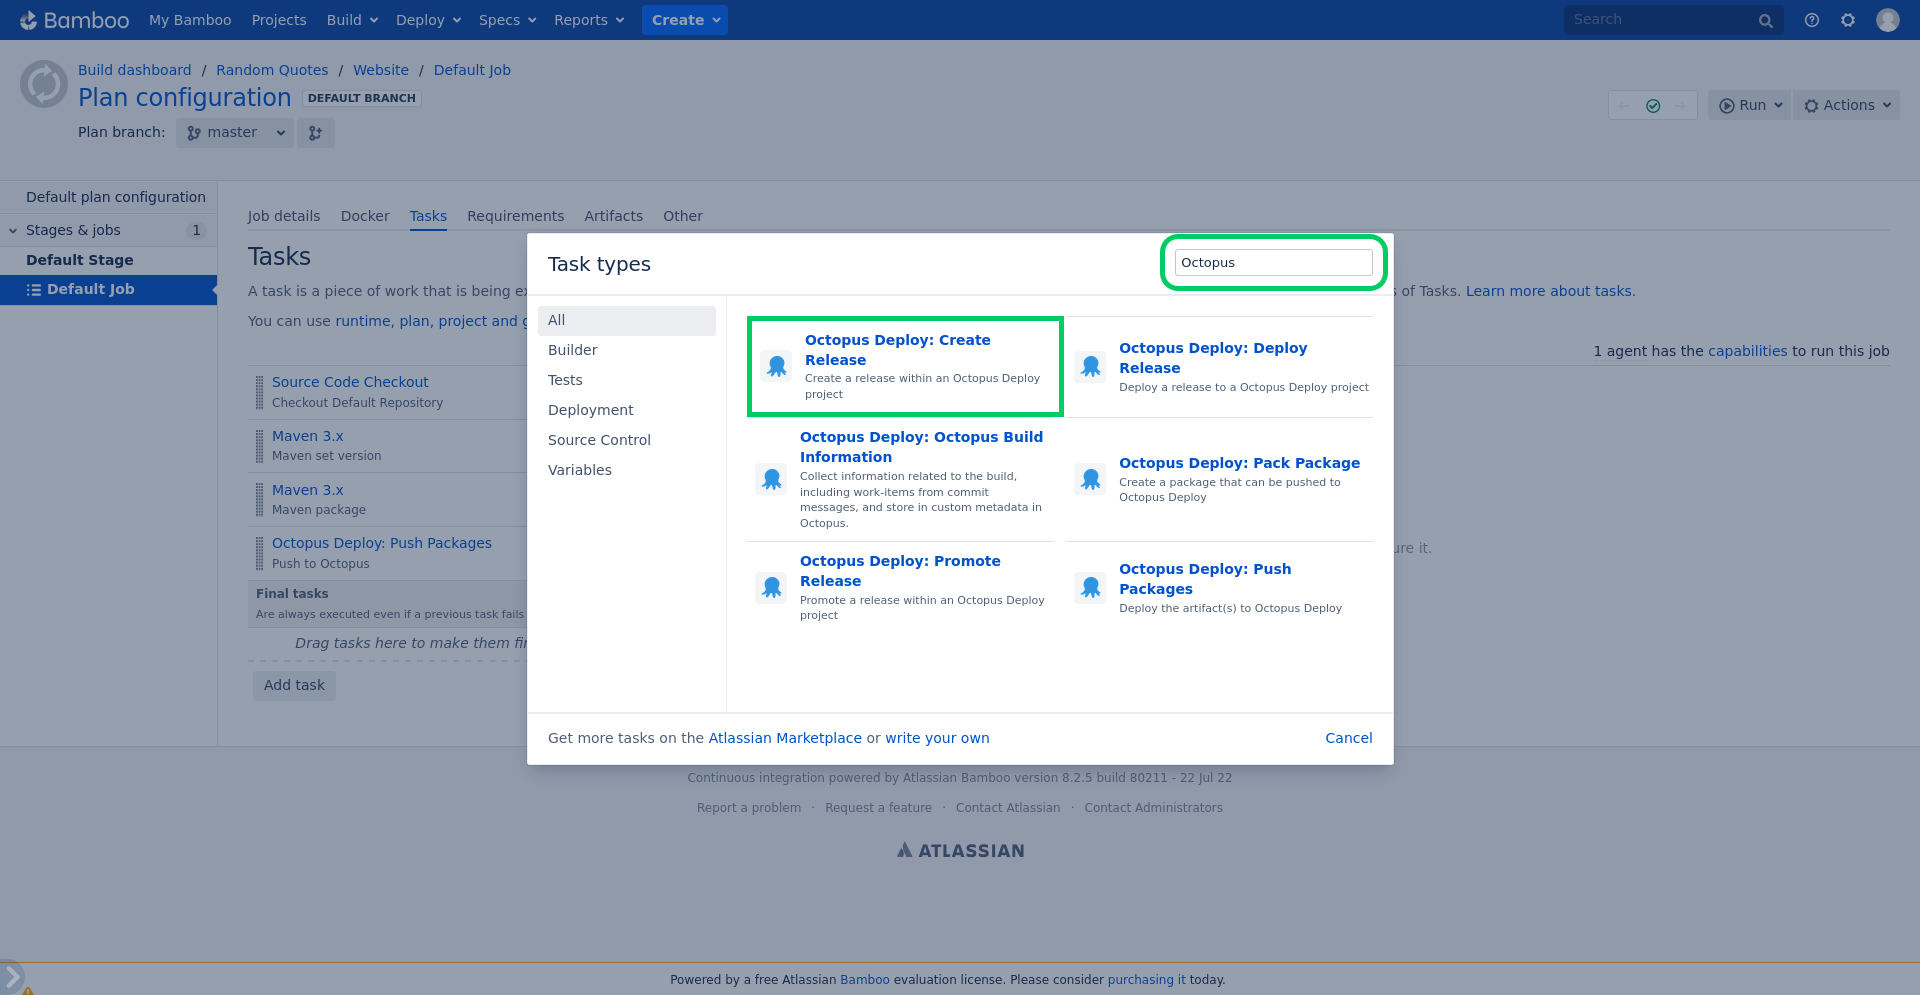The height and width of the screenshot is (995, 1920).
Task: Open the Actions dropdown
Action: point(1847,106)
